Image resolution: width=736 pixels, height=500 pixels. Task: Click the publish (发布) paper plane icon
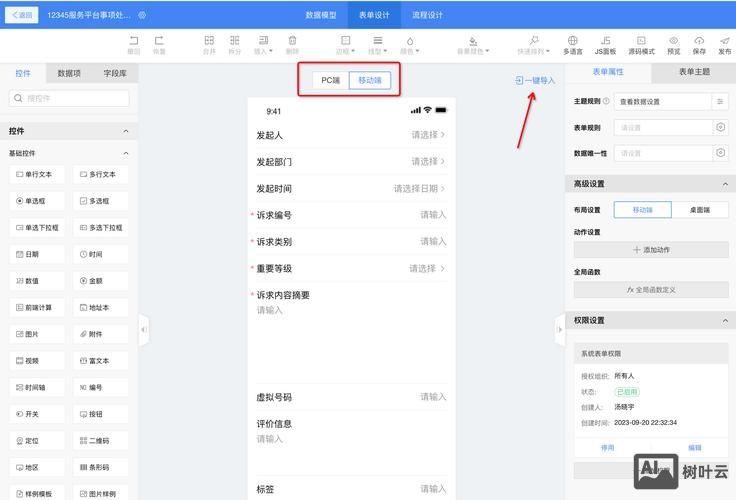pyautogui.click(x=725, y=41)
